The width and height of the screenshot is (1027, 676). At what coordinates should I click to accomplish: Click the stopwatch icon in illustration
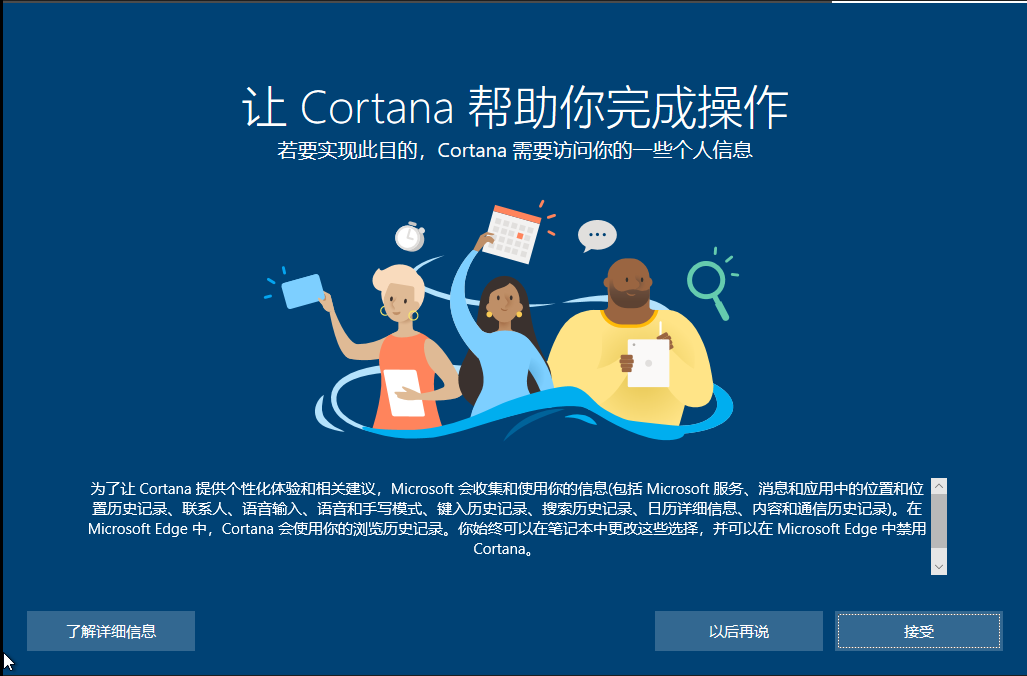click(410, 236)
